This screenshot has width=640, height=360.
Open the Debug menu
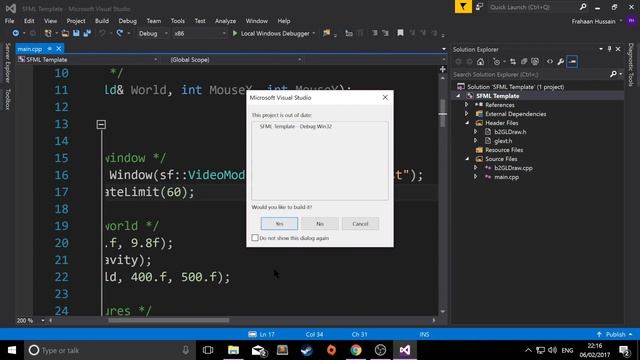127,21
